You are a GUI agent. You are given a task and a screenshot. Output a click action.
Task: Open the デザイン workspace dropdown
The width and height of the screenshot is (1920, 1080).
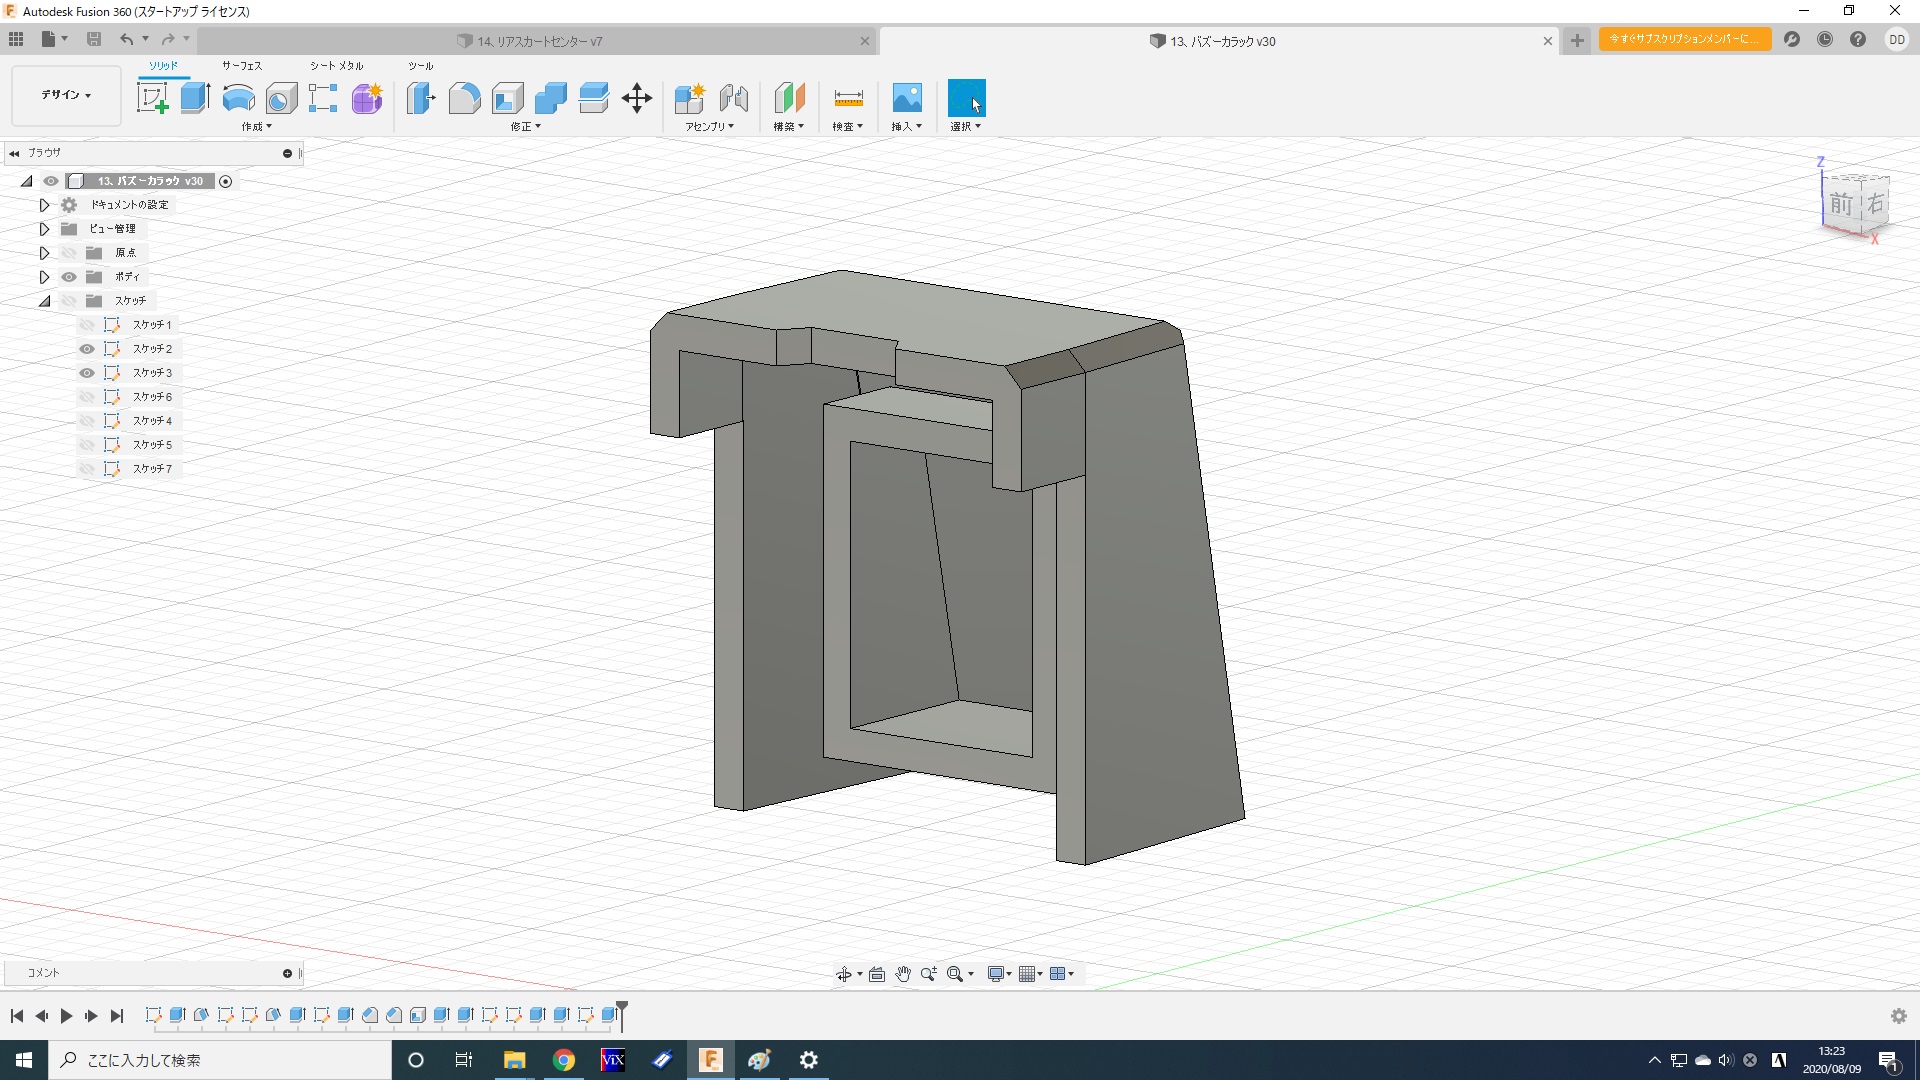pos(66,95)
